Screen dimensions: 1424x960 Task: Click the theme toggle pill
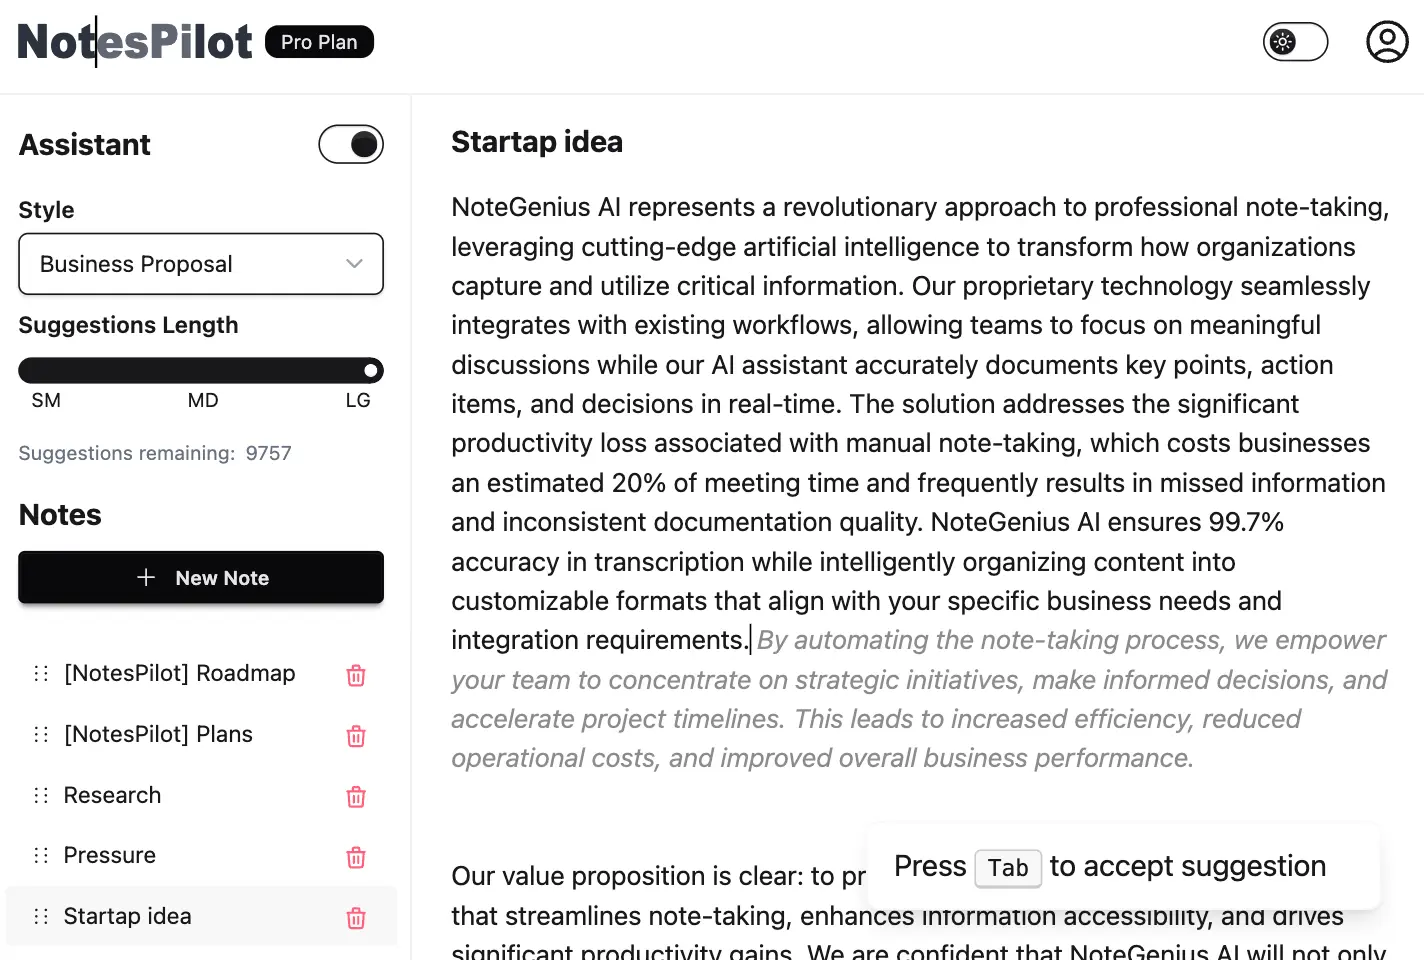point(1296,41)
